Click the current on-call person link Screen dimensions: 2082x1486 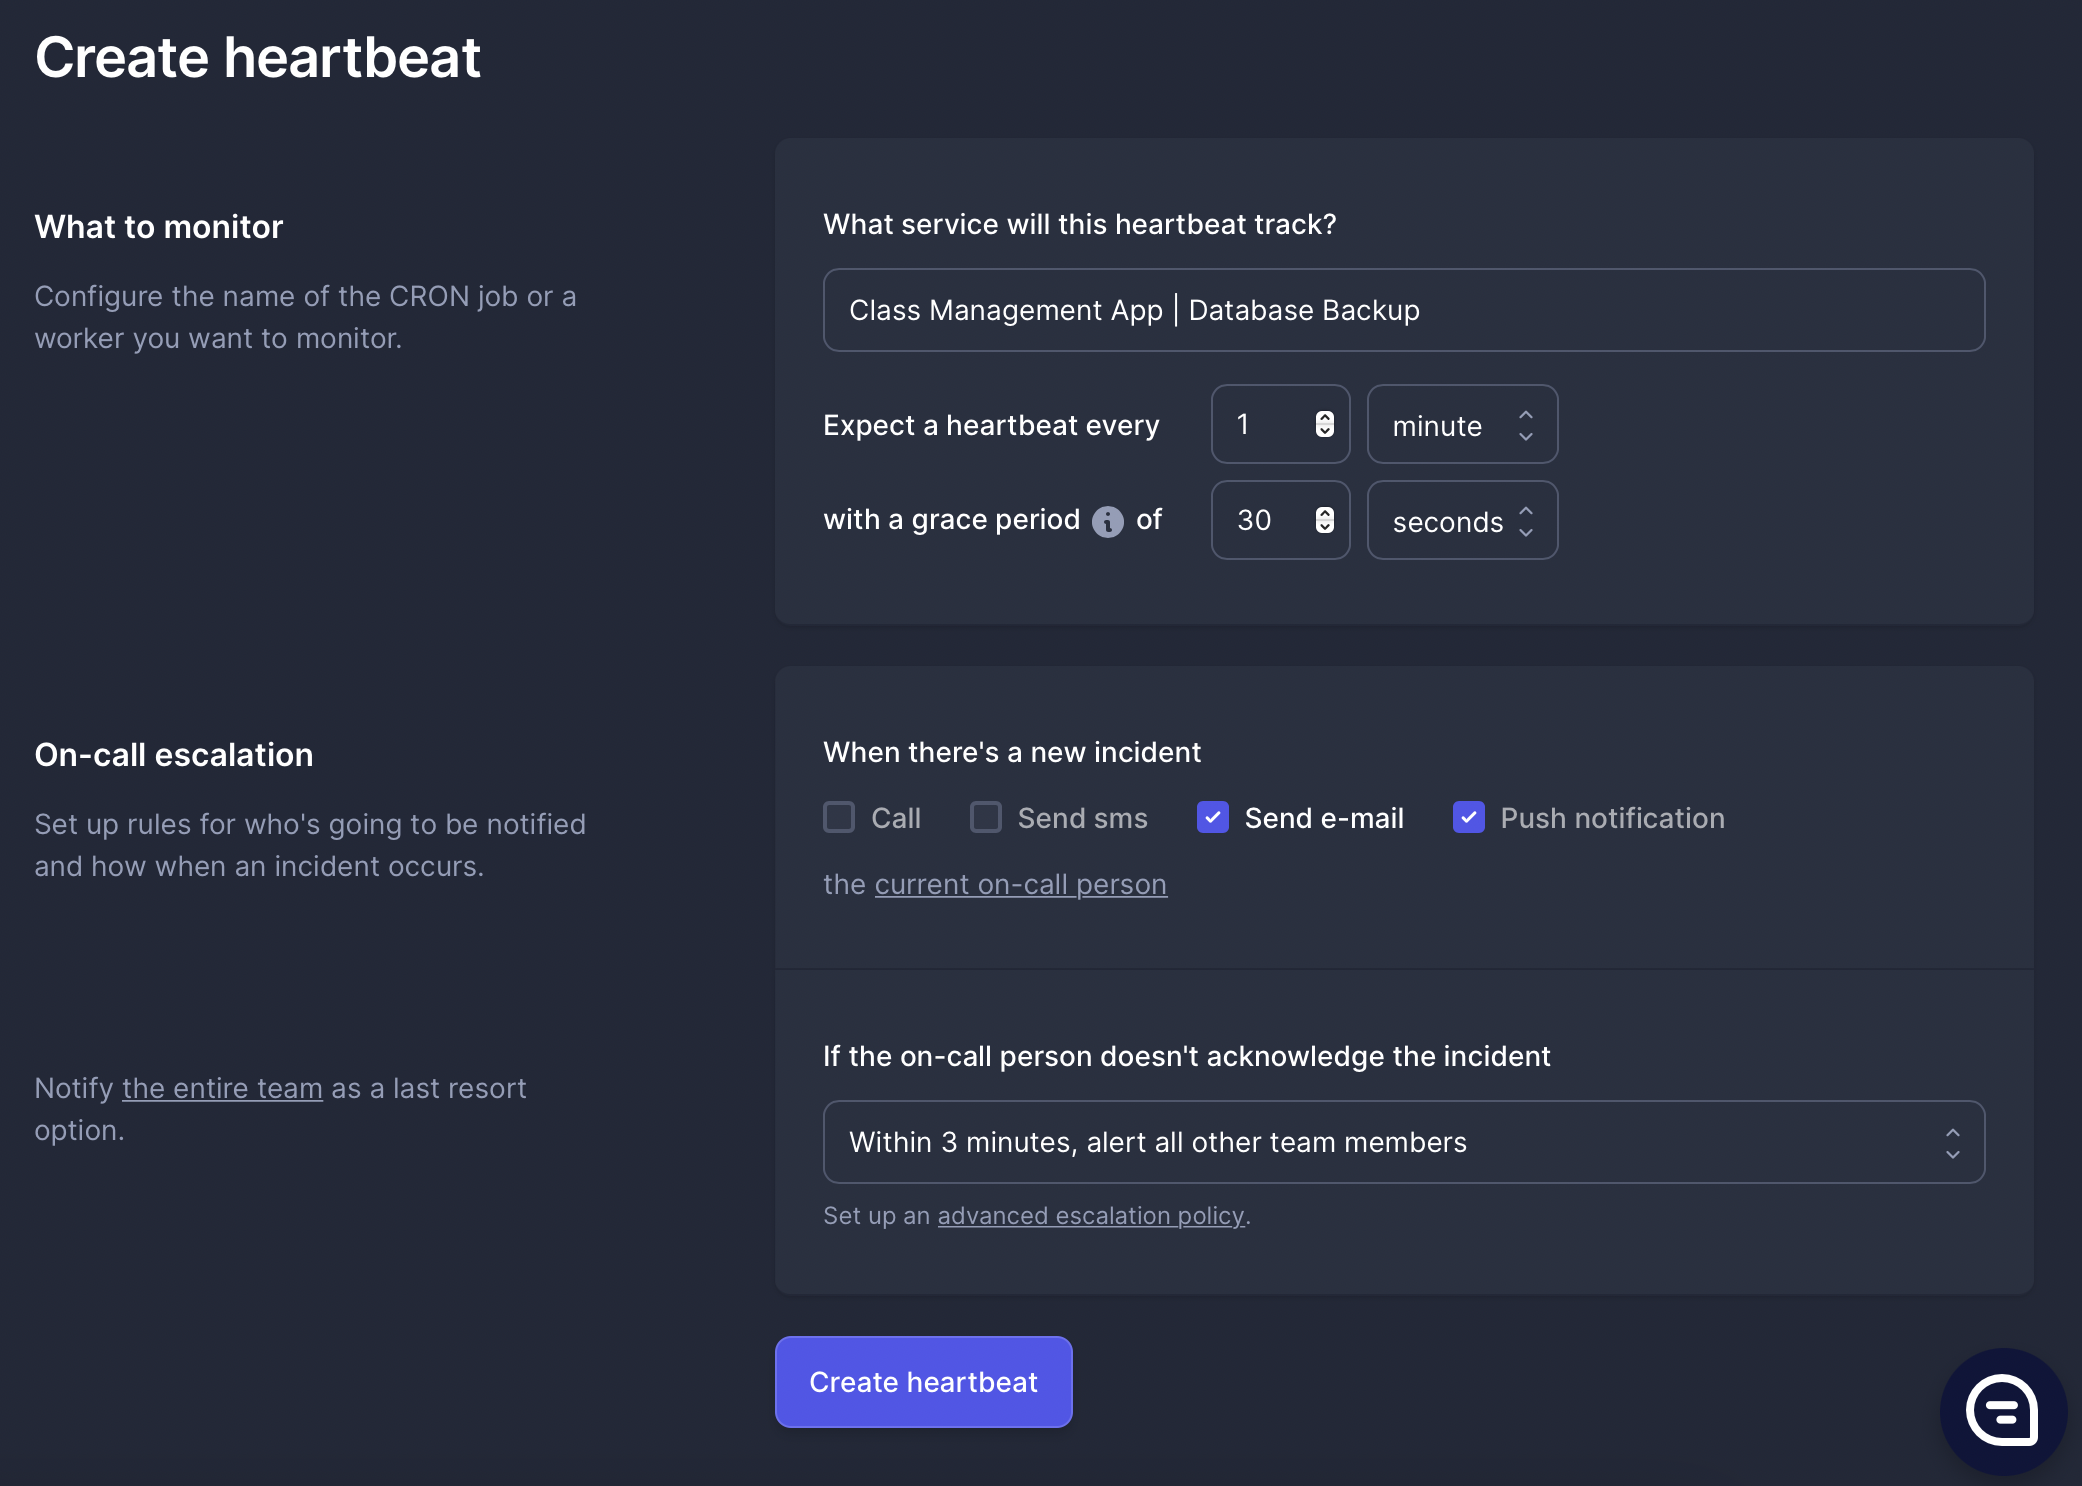point(1020,884)
